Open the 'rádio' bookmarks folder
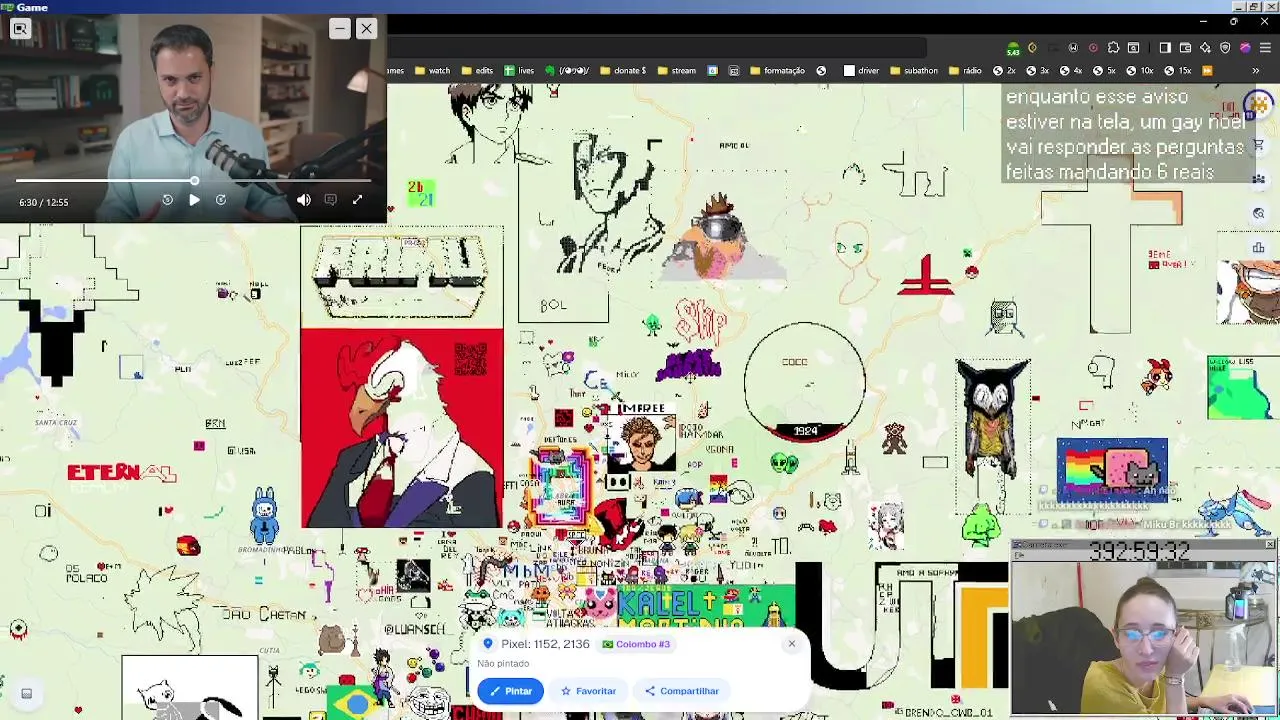 pos(965,71)
